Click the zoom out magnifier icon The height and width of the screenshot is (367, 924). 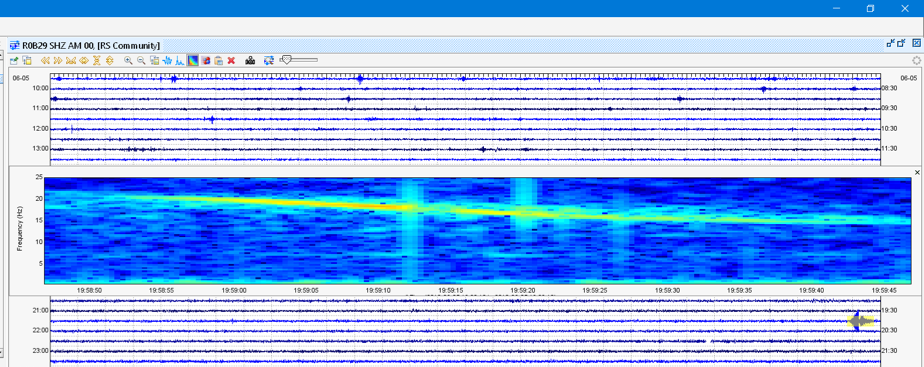coord(141,60)
